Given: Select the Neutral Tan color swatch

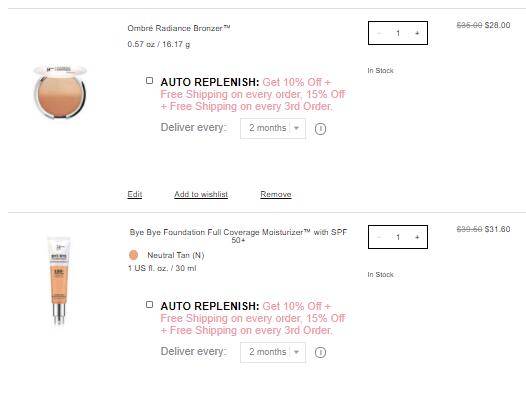Looking at the screenshot, I should 134,255.
